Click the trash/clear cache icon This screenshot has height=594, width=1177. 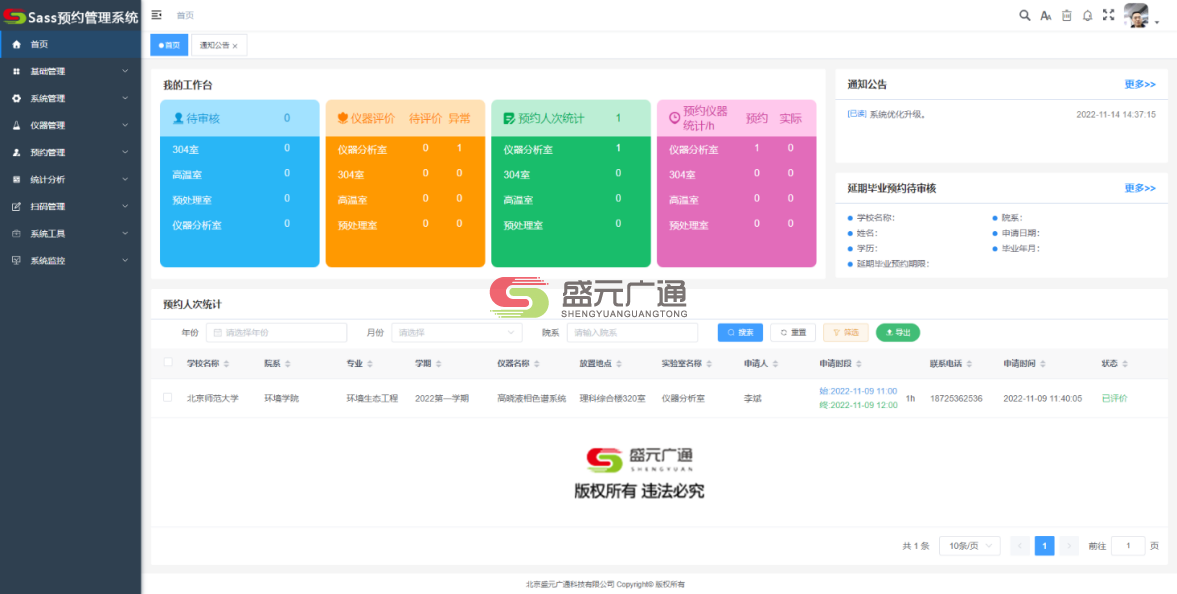tap(1066, 15)
